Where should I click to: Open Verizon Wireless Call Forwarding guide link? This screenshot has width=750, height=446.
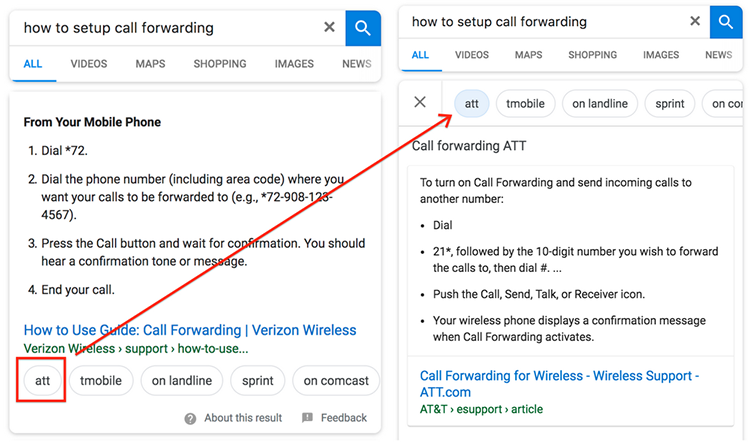pos(190,330)
